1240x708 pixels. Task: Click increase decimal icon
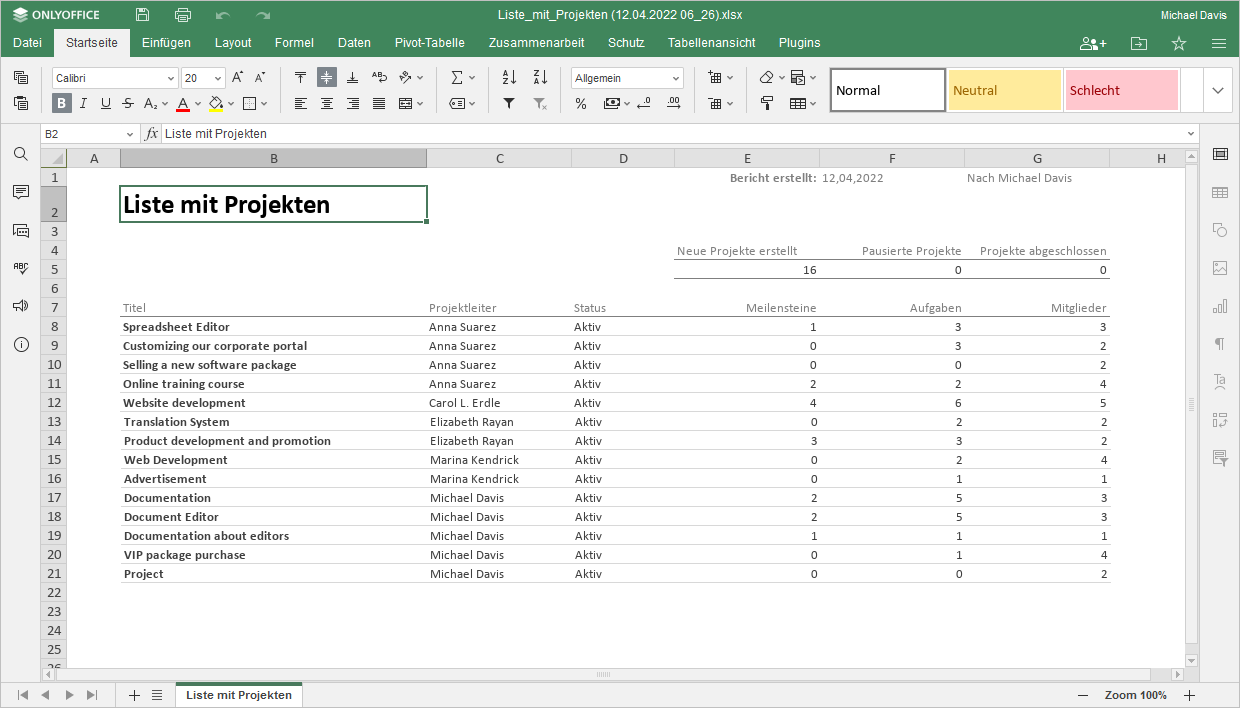[675, 103]
